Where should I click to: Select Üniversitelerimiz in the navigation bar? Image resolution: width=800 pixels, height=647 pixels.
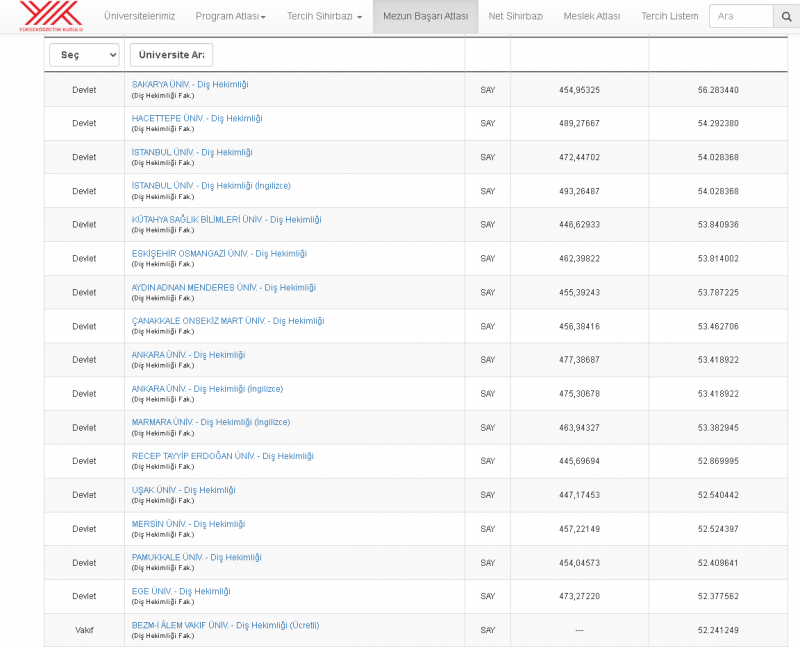pyautogui.click(x=140, y=17)
